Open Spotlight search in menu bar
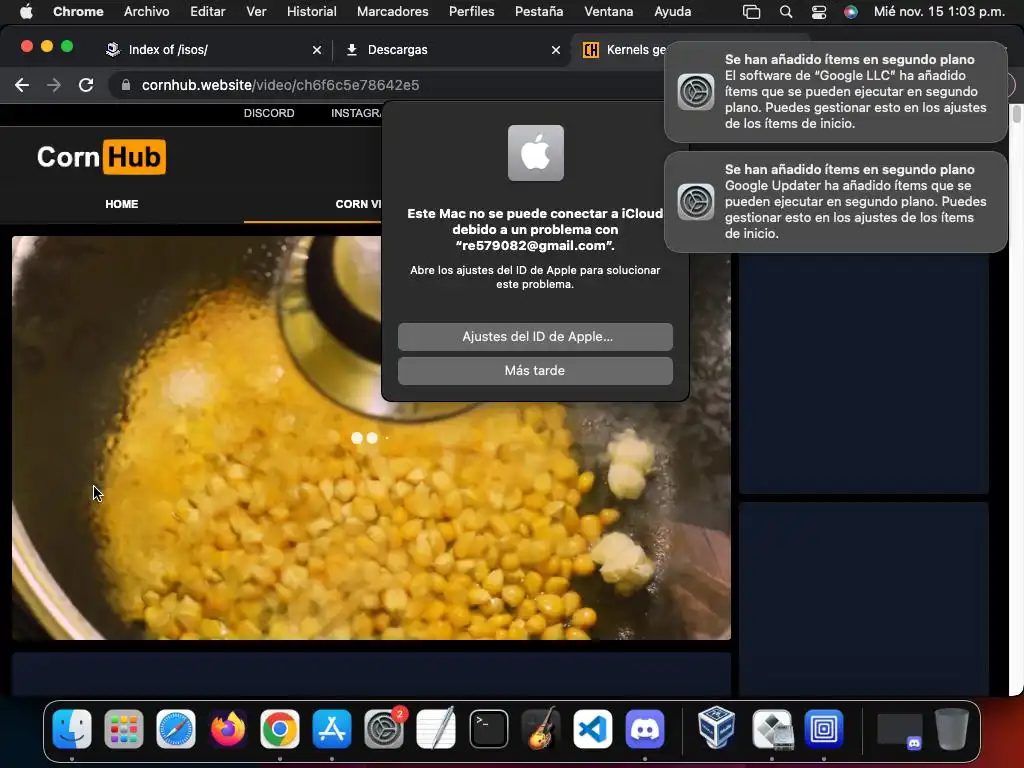The height and width of the screenshot is (768, 1024). point(786,12)
